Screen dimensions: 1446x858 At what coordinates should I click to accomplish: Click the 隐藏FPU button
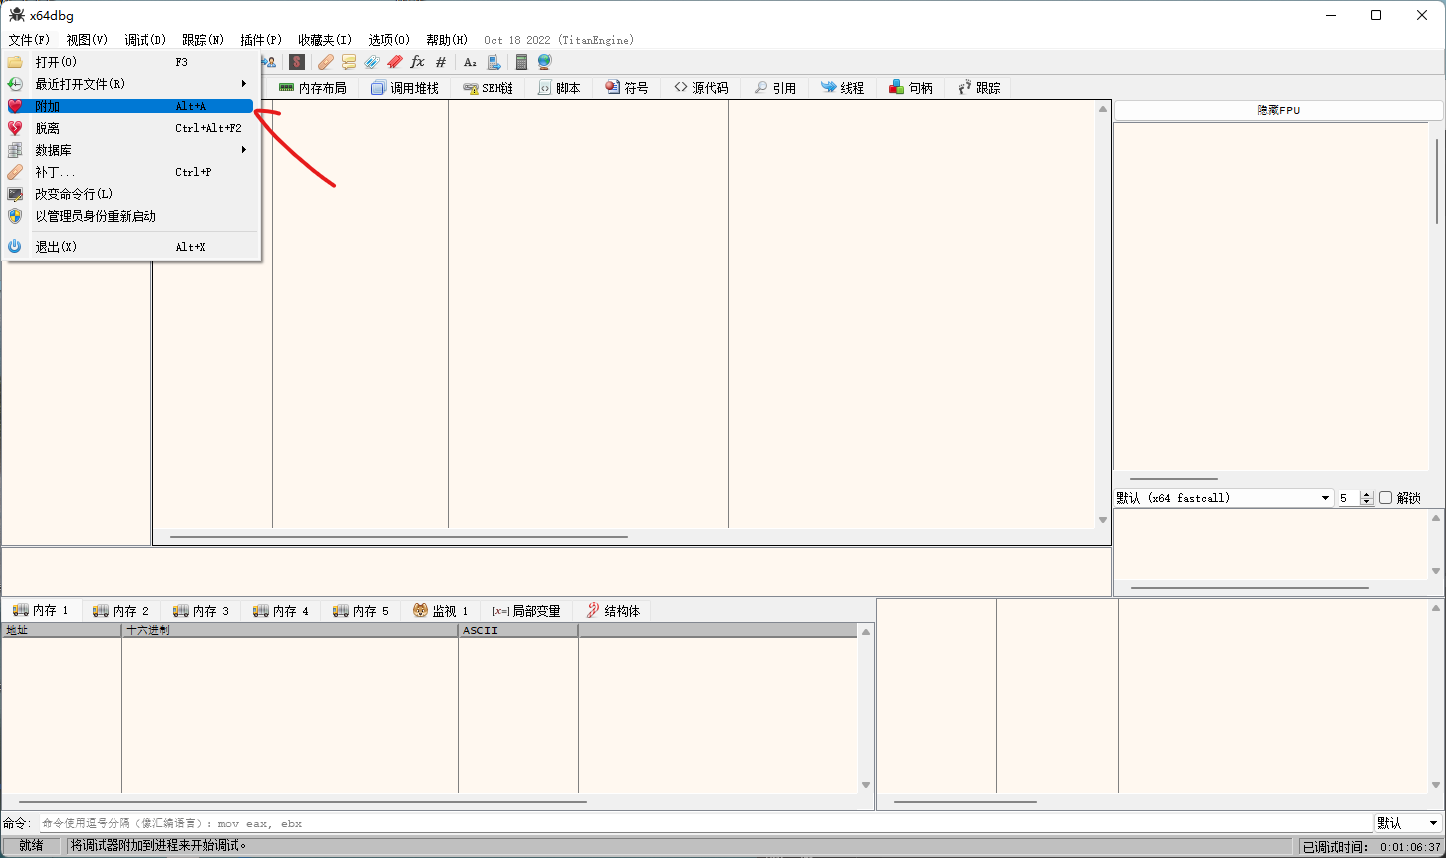[x=1278, y=110]
